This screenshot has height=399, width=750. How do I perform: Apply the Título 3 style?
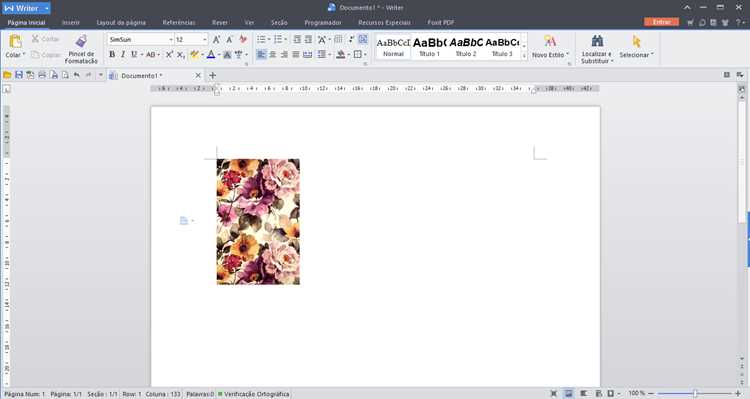pos(502,47)
